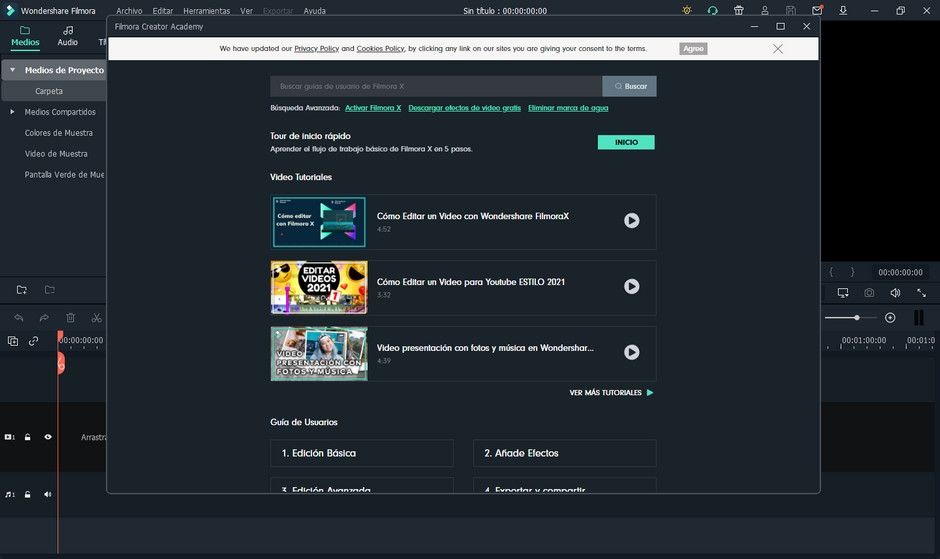Expand the Medios Compartidos folder
Screen dimensions: 940x559
(x=13, y=112)
